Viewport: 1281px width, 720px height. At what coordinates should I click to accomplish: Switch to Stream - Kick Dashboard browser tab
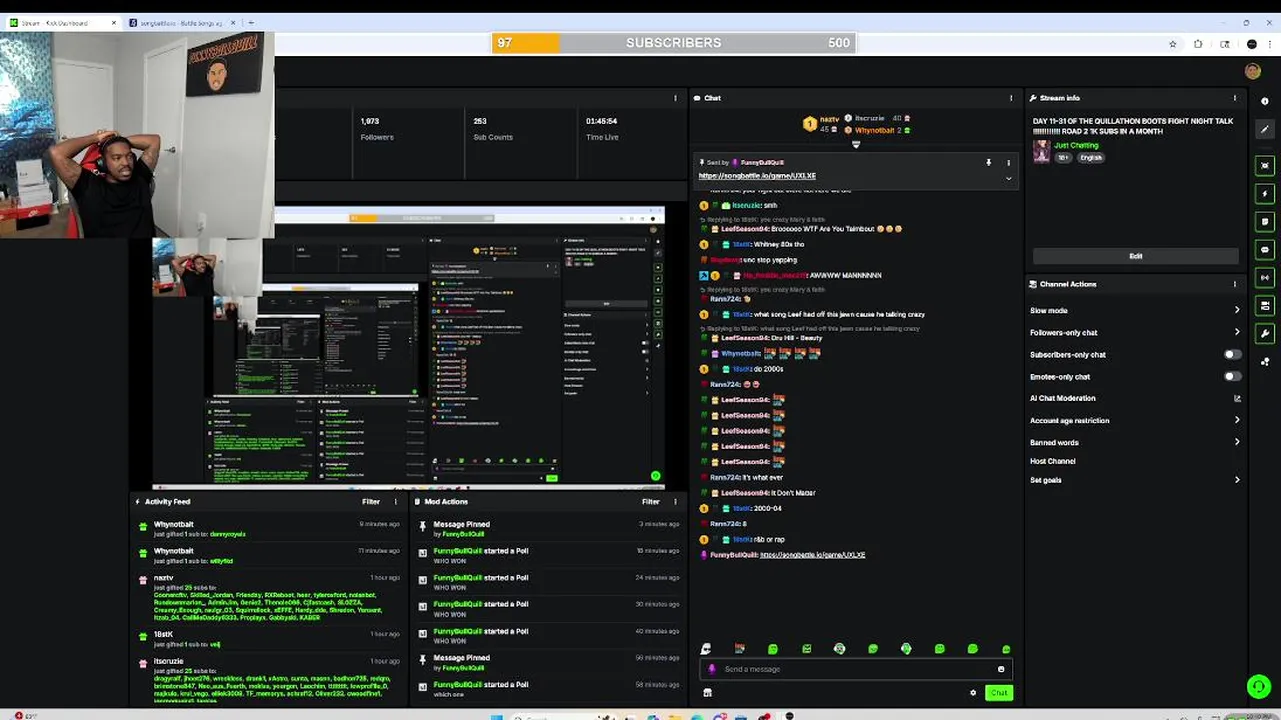coord(60,22)
